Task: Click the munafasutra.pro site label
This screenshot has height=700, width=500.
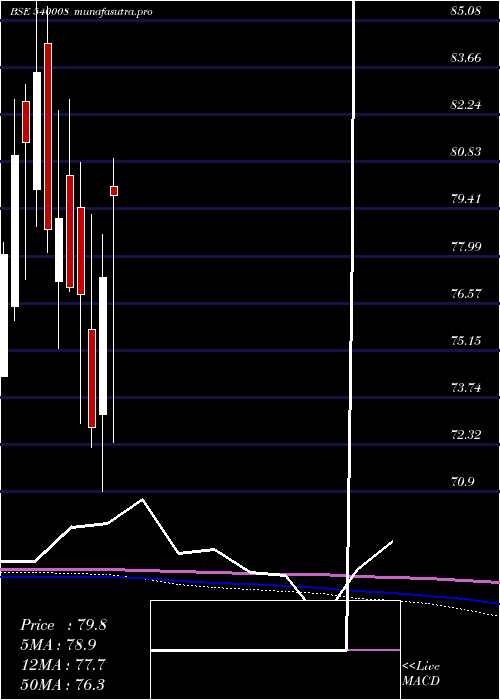Action: 113,12
